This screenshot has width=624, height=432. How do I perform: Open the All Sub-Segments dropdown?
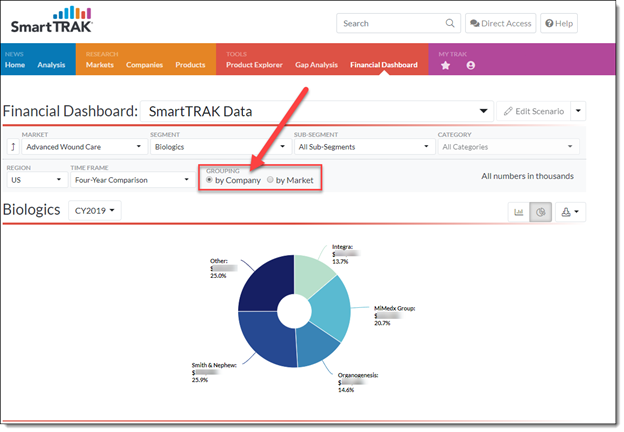tap(364, 147)
